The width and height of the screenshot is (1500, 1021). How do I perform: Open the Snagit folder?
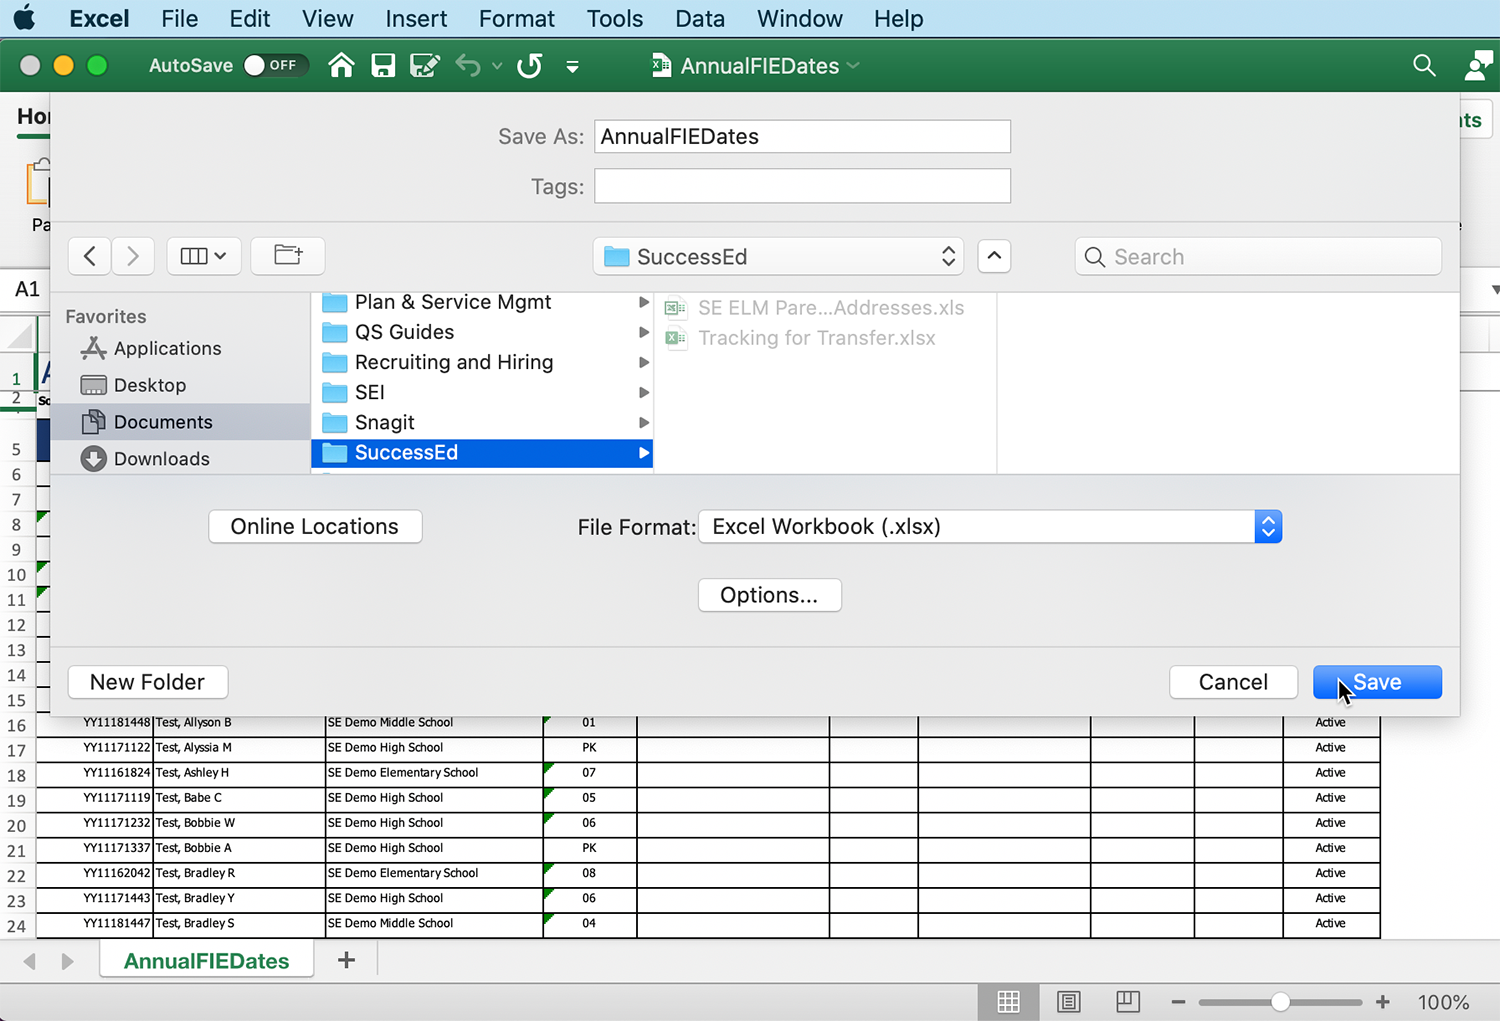pos(482,422)
